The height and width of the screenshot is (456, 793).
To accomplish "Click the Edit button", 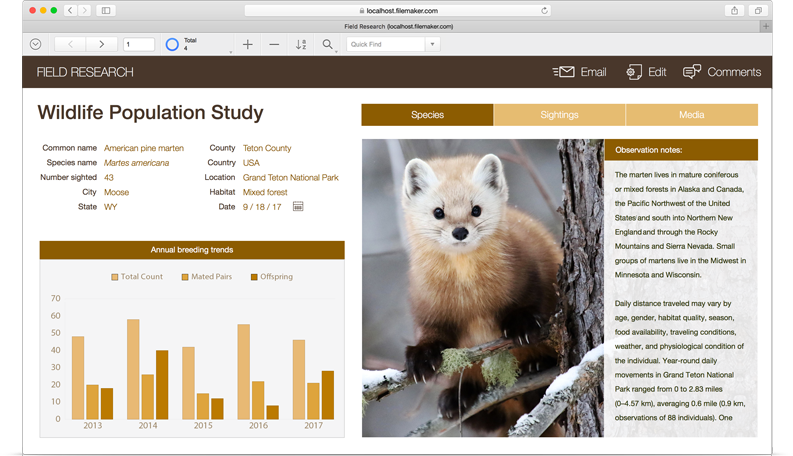I will [646, 72].
